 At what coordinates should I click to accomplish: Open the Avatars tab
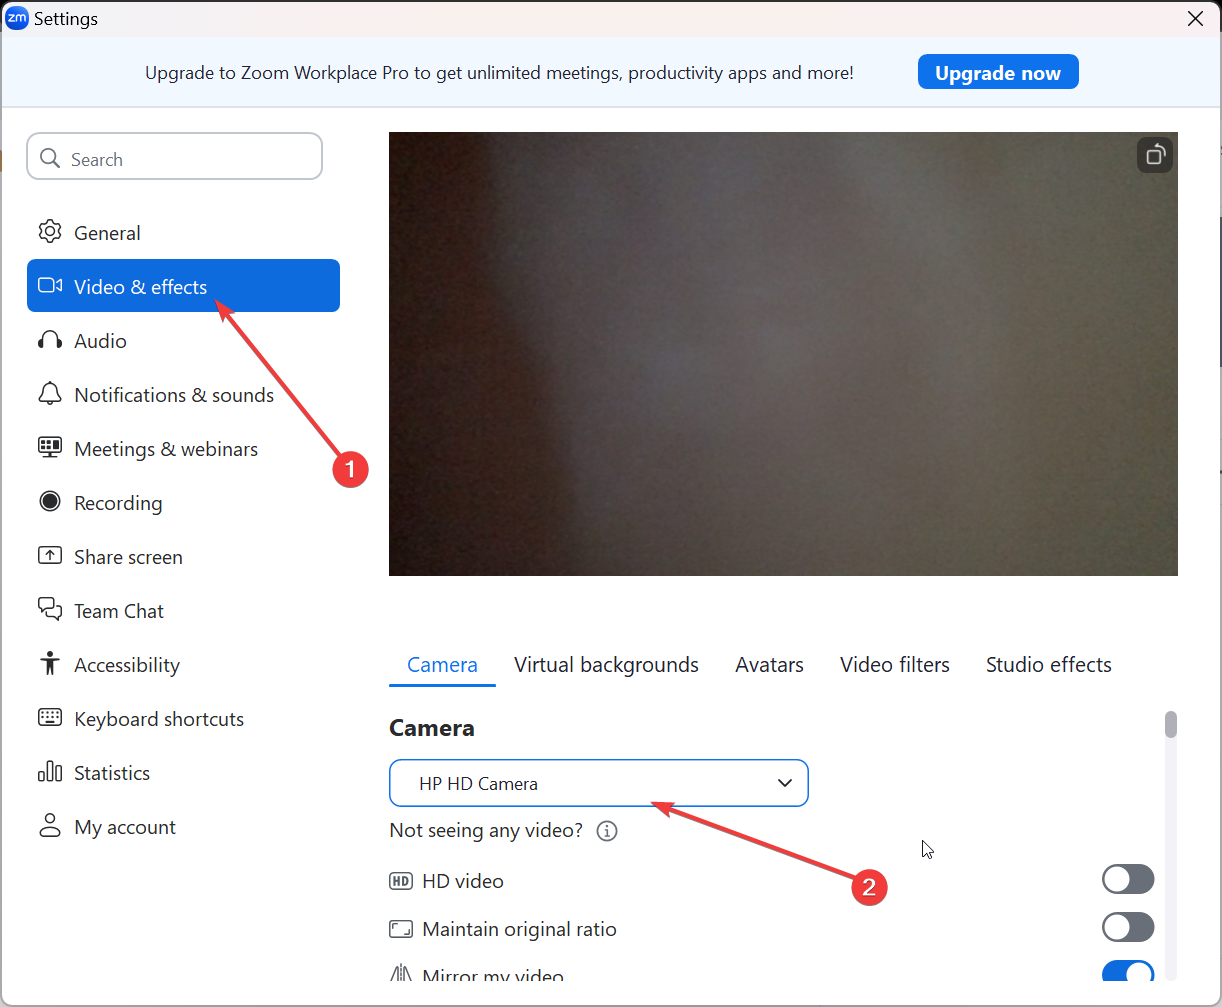pyautogui.click(x=769, y=665)
